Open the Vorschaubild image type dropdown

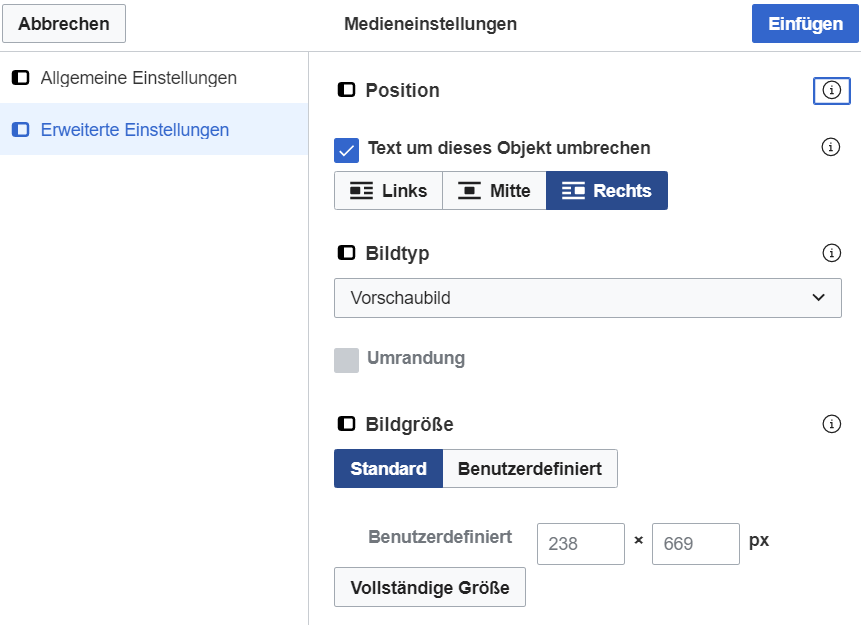[588, 298]
